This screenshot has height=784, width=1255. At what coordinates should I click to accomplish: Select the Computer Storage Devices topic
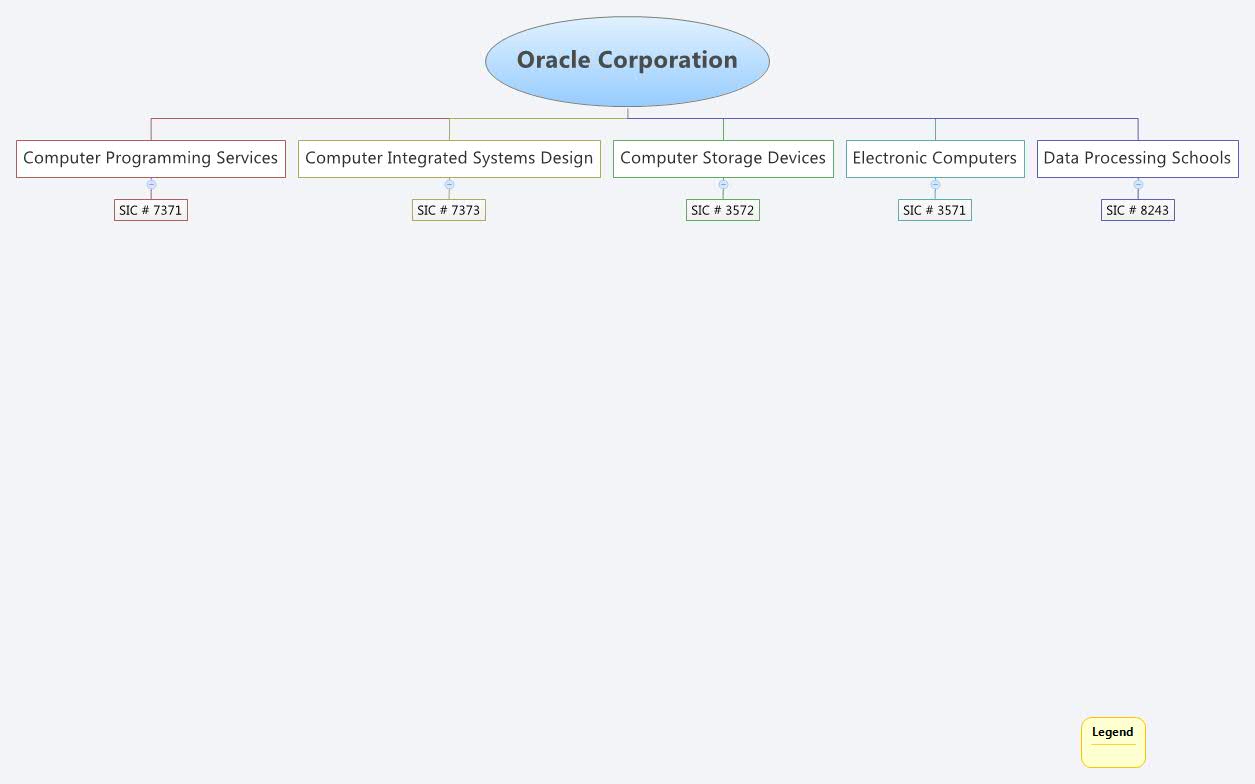pos(723,158)
